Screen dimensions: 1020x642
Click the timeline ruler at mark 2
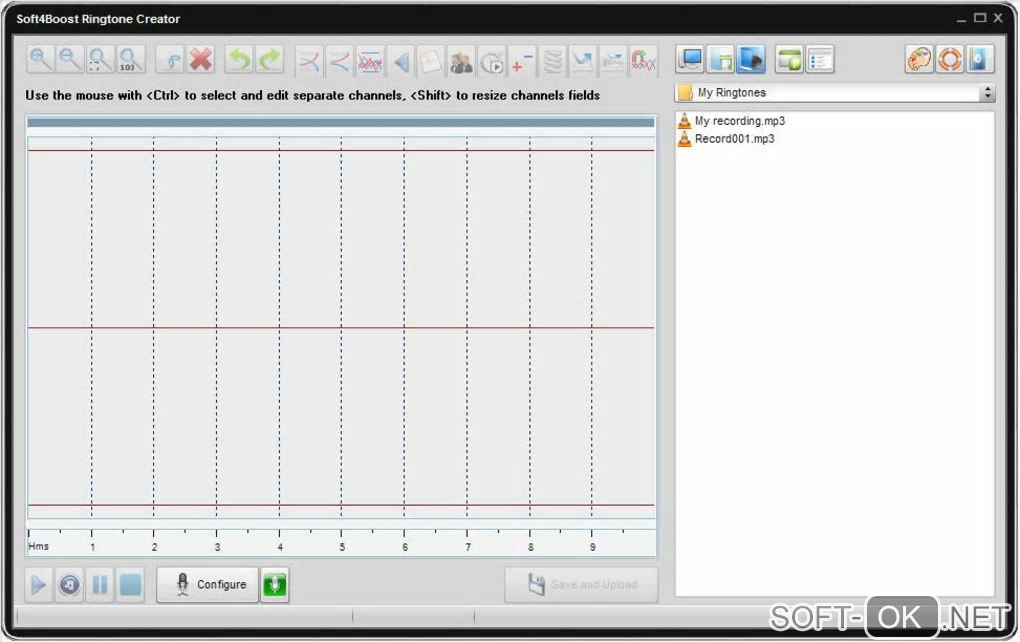[x=154, y=546]
